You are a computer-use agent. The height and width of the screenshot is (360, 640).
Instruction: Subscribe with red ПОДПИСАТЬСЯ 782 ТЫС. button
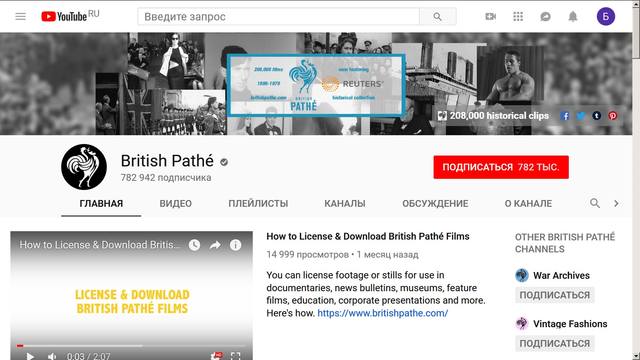501,167
